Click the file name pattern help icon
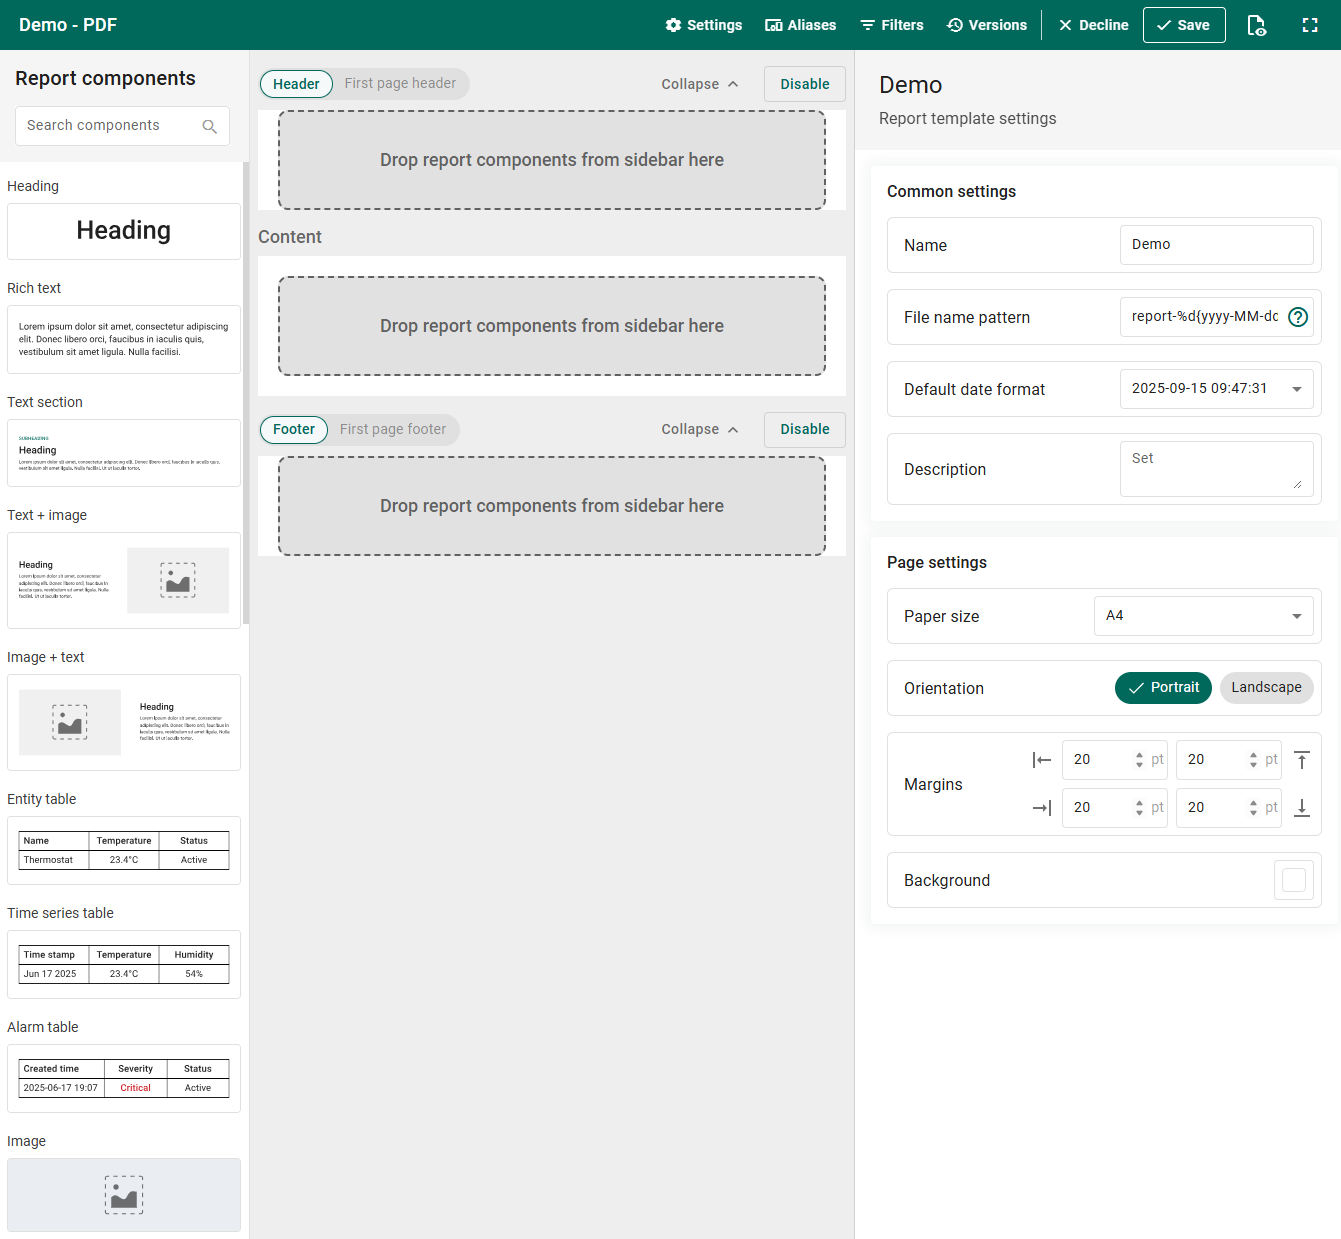Viewport: 1341px width, 1239px height. (x=1298, y=317)
